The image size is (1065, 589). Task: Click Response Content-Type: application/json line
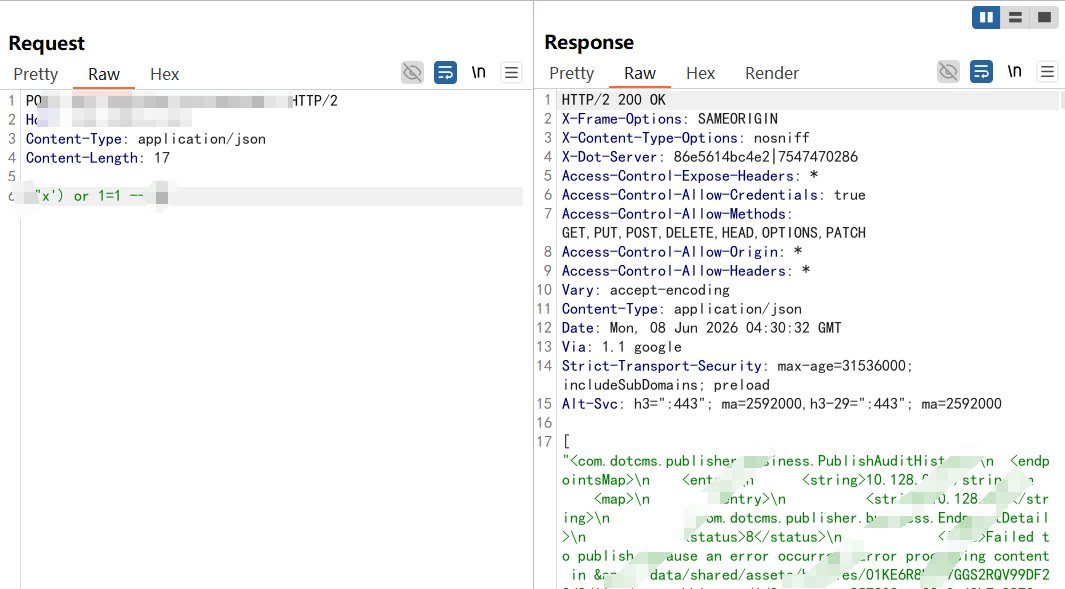[x=681, y=309]
